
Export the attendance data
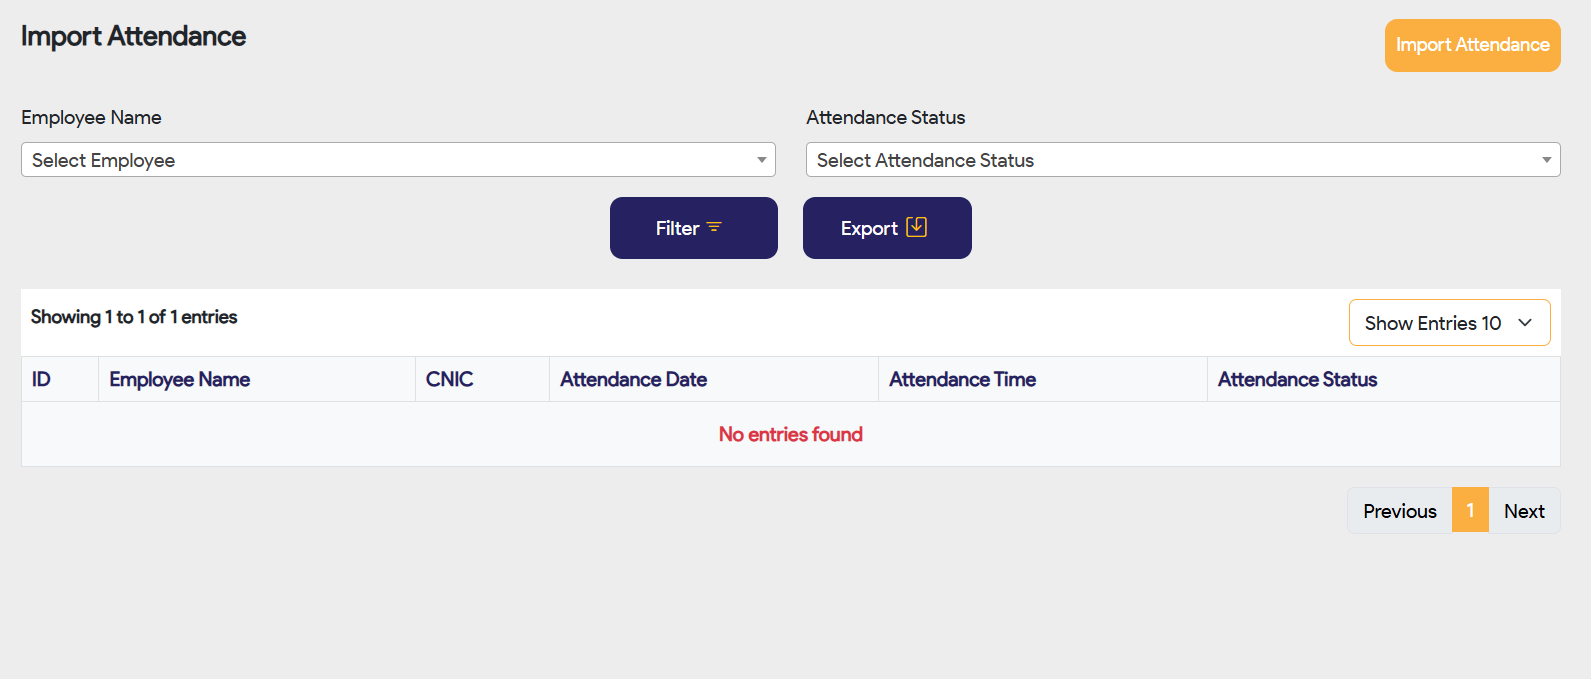(x=886, y=227)
